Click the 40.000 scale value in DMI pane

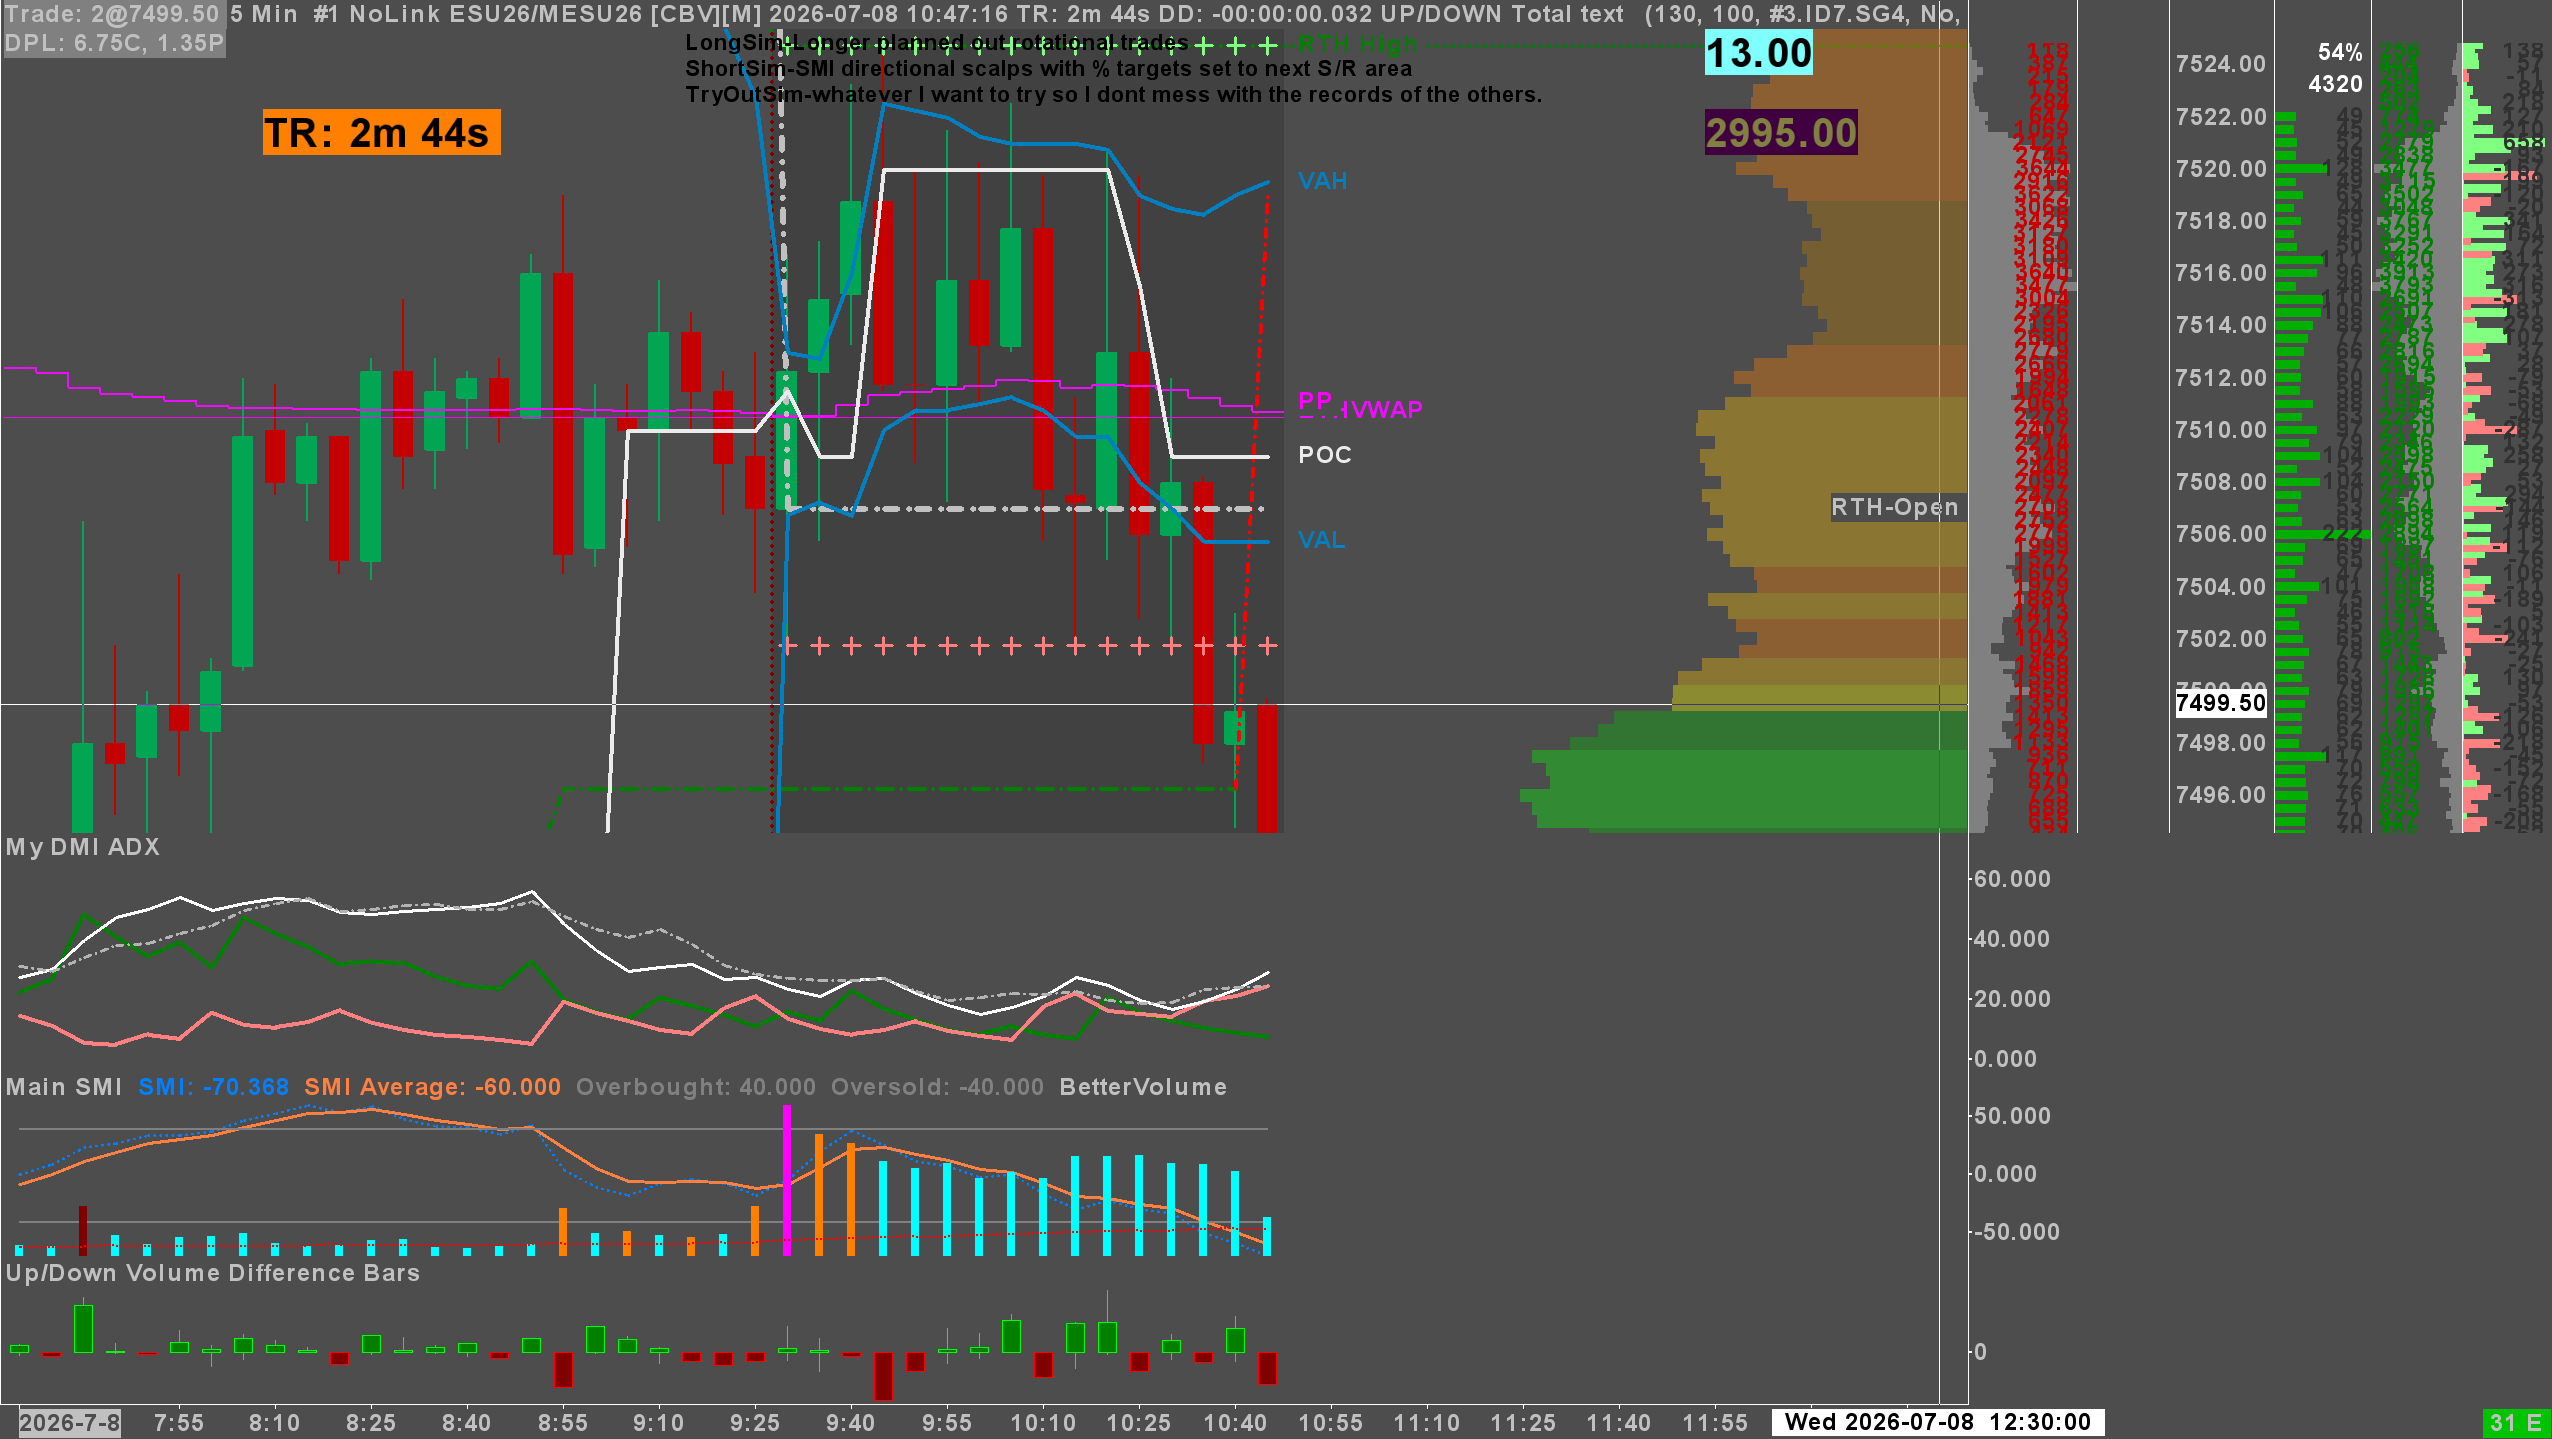[2012, 939]
